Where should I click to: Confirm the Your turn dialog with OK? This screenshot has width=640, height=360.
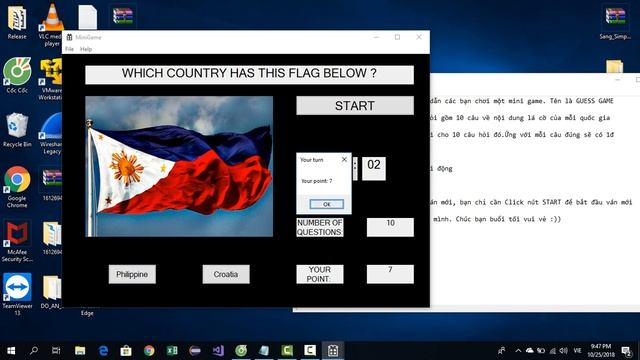tap(327, 204)
